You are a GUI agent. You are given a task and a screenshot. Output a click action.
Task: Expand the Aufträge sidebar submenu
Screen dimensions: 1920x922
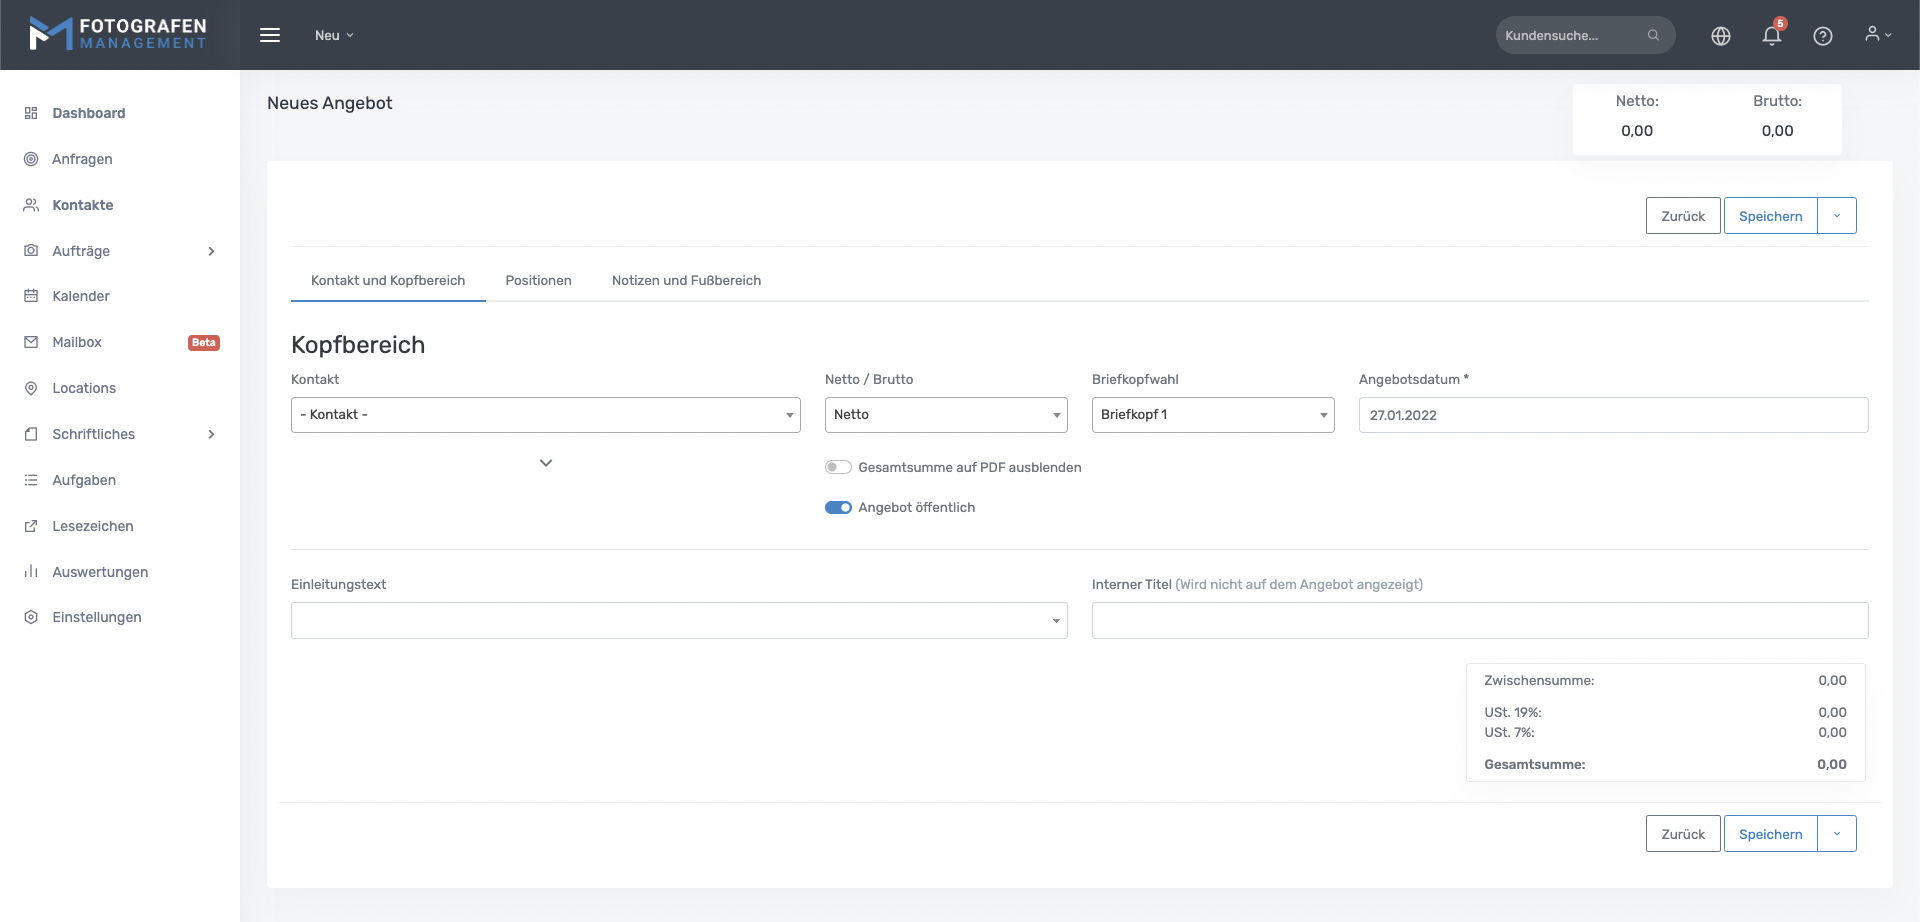coord(211,251)
